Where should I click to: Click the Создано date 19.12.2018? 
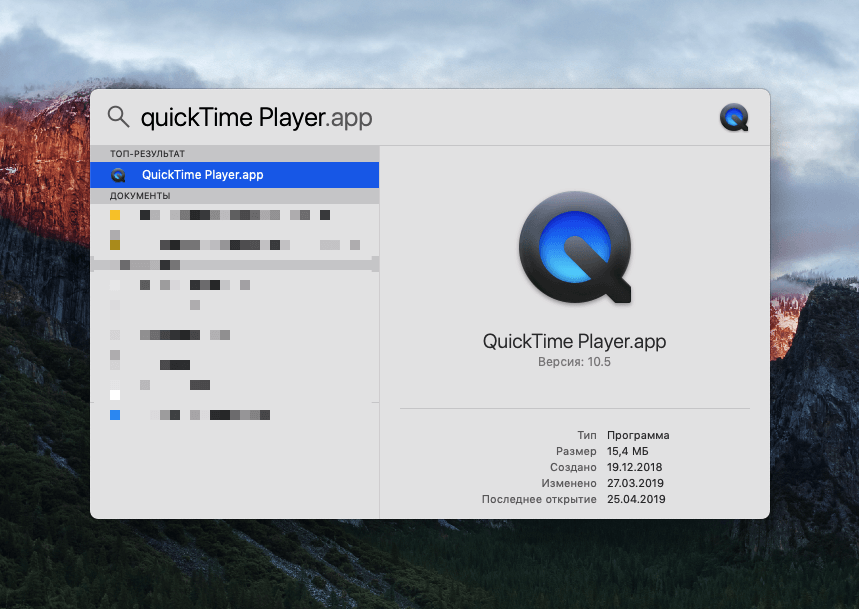click(x=634, y=467)
